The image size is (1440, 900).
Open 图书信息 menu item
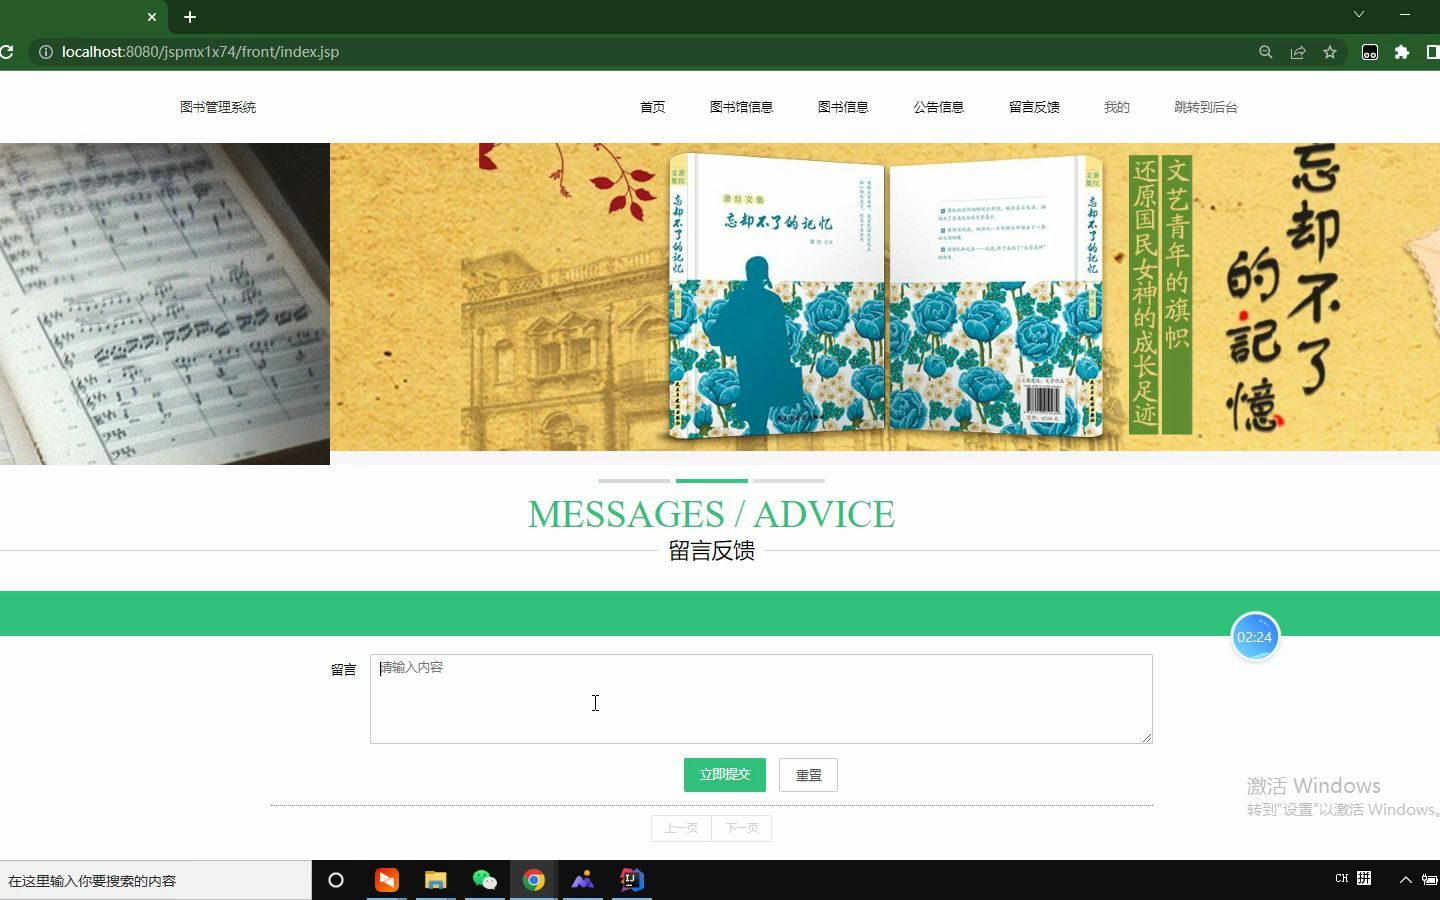pos(843,107)
